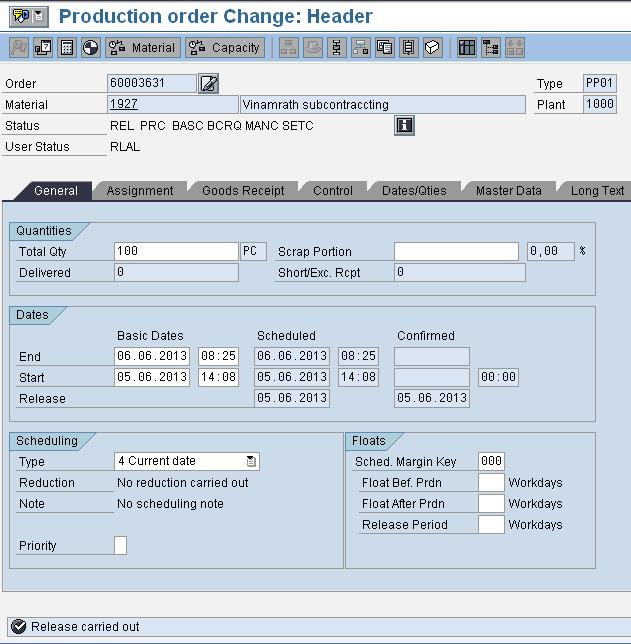631x644 pixels.
Task: Open the status information icon
Action: click(405, 125)
